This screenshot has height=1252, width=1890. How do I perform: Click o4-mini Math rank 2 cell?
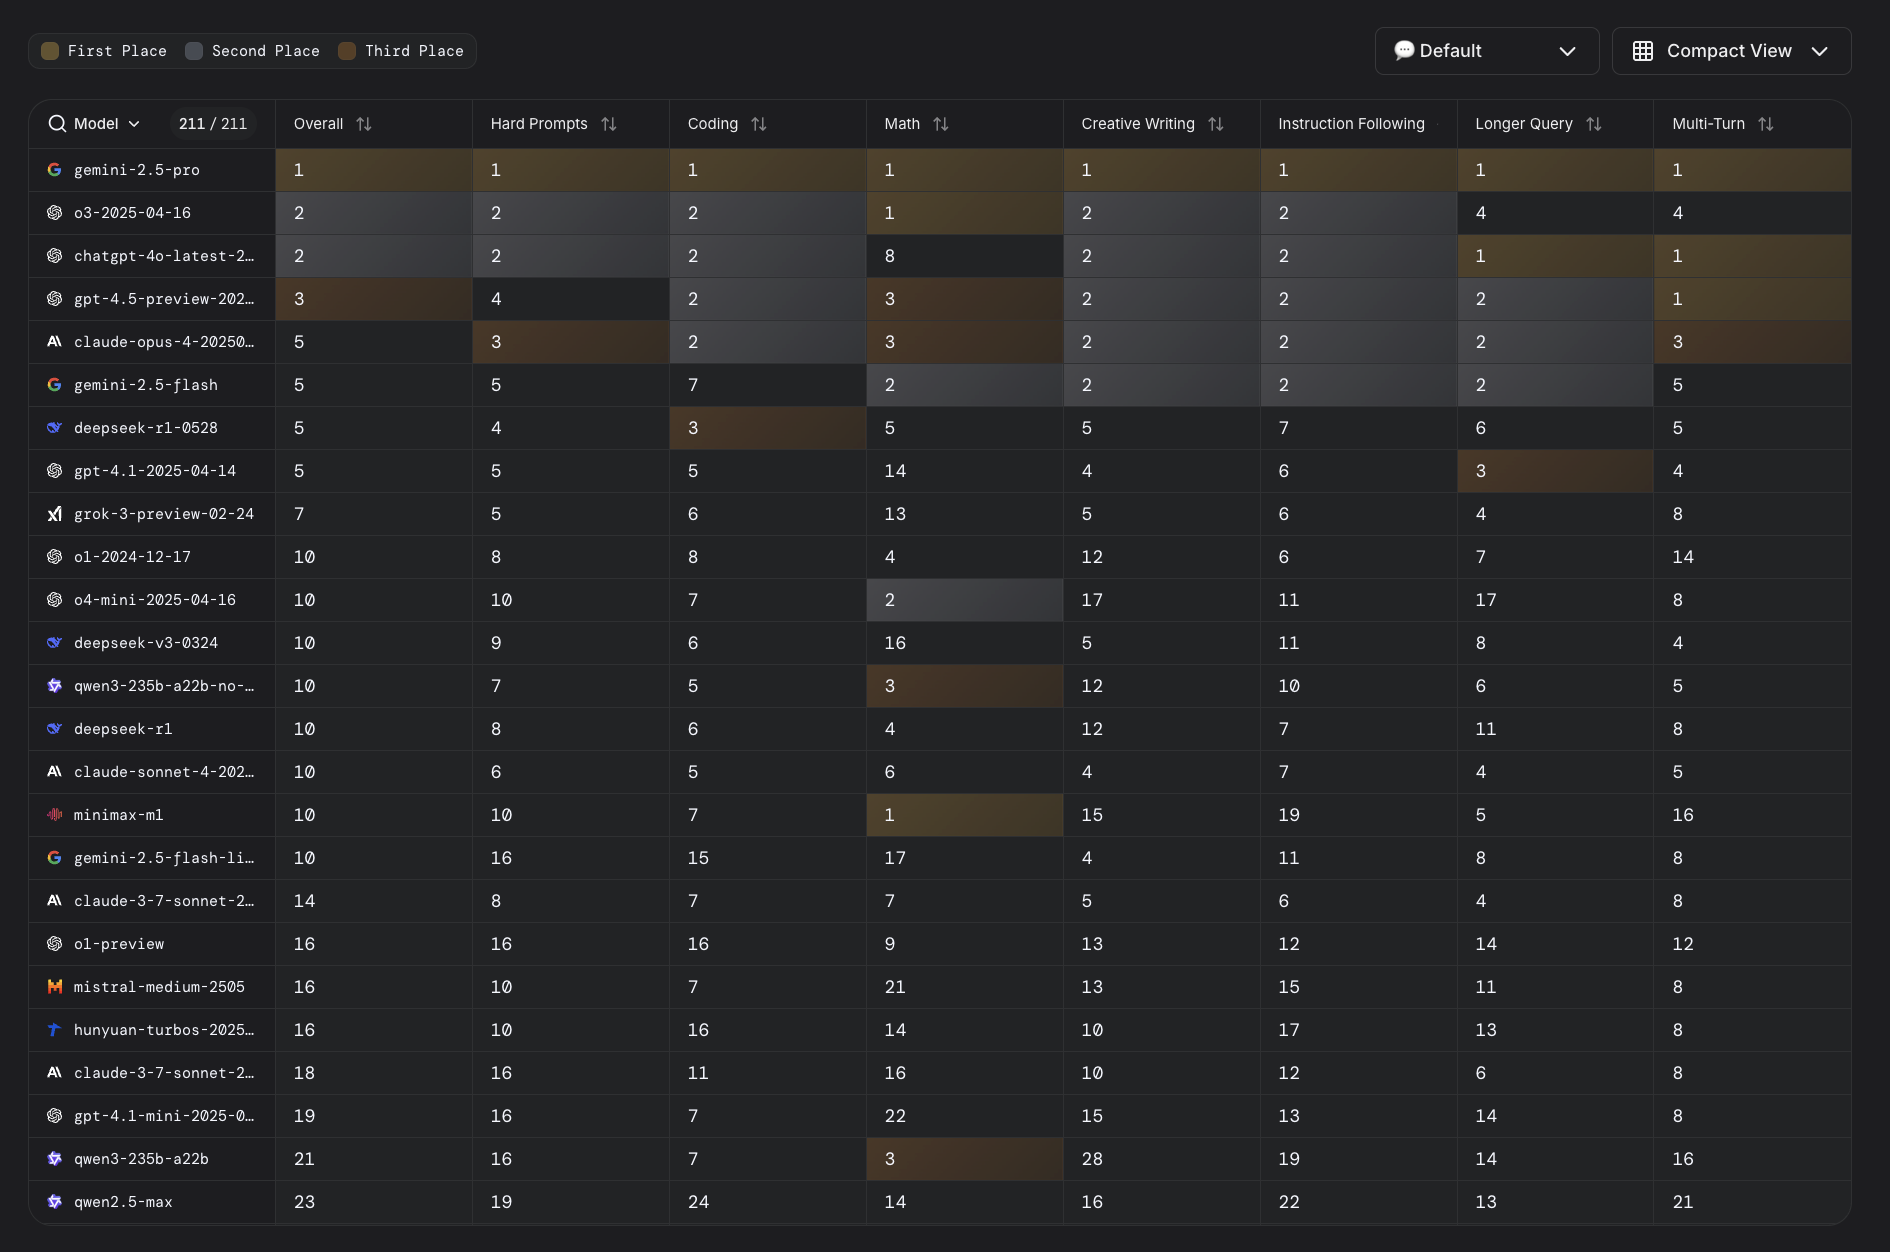click(964, 600)
